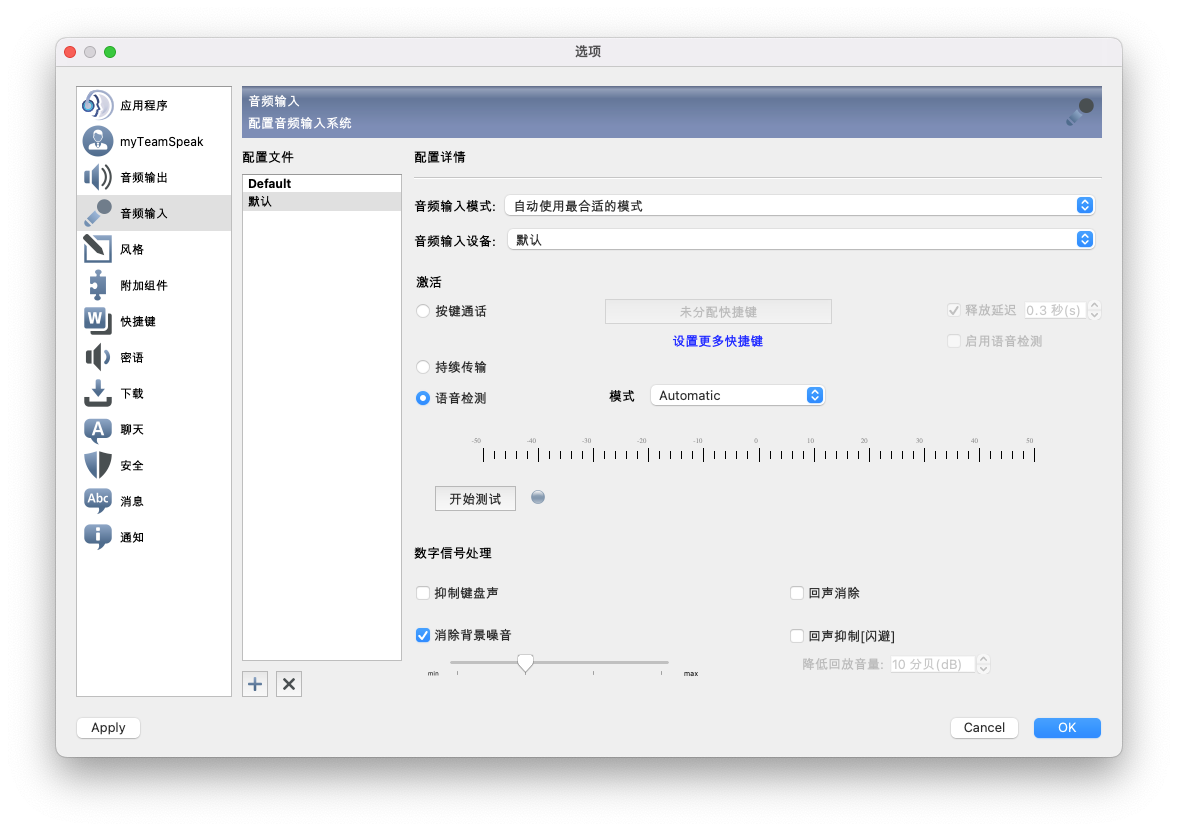Click the 下载 download icon

97,393
